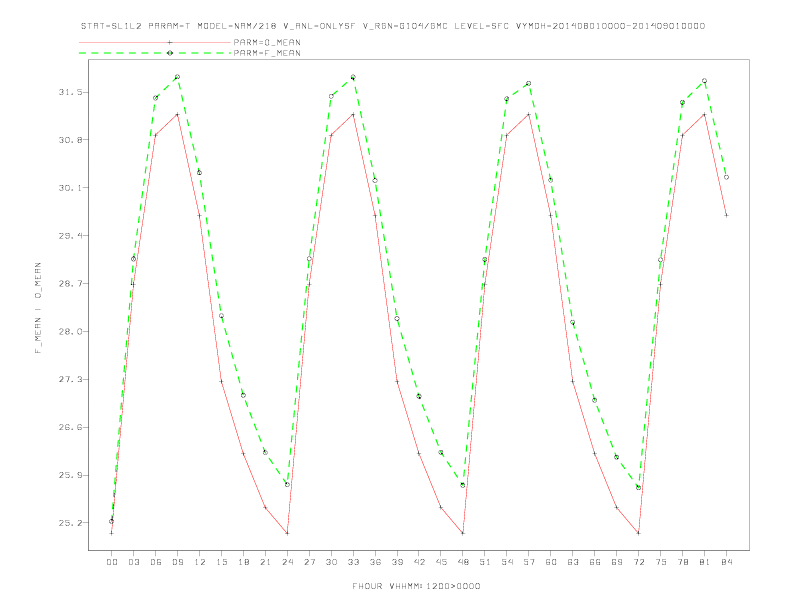The width and height of the screenshot is (792, 612).
Task: Click the x-axis tick label 00
Action: 112,562
